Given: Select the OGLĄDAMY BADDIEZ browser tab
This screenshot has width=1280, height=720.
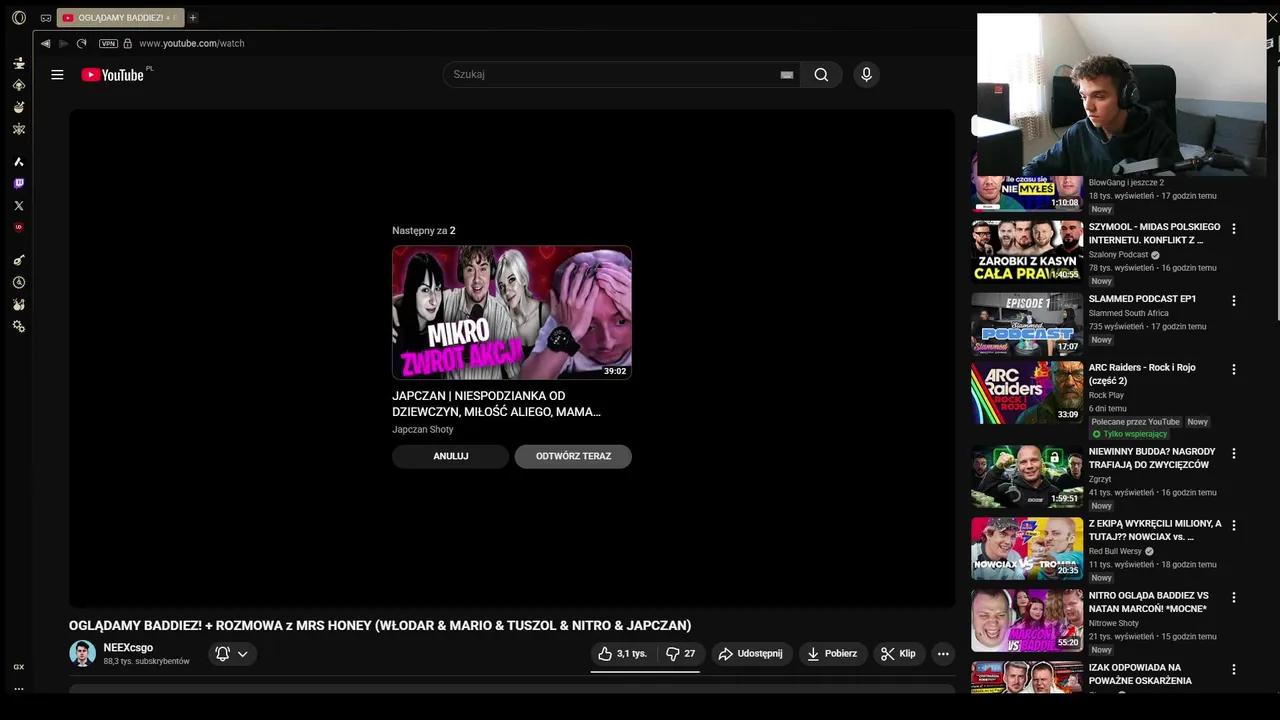Looking at the screenshot, I should 120,18.
